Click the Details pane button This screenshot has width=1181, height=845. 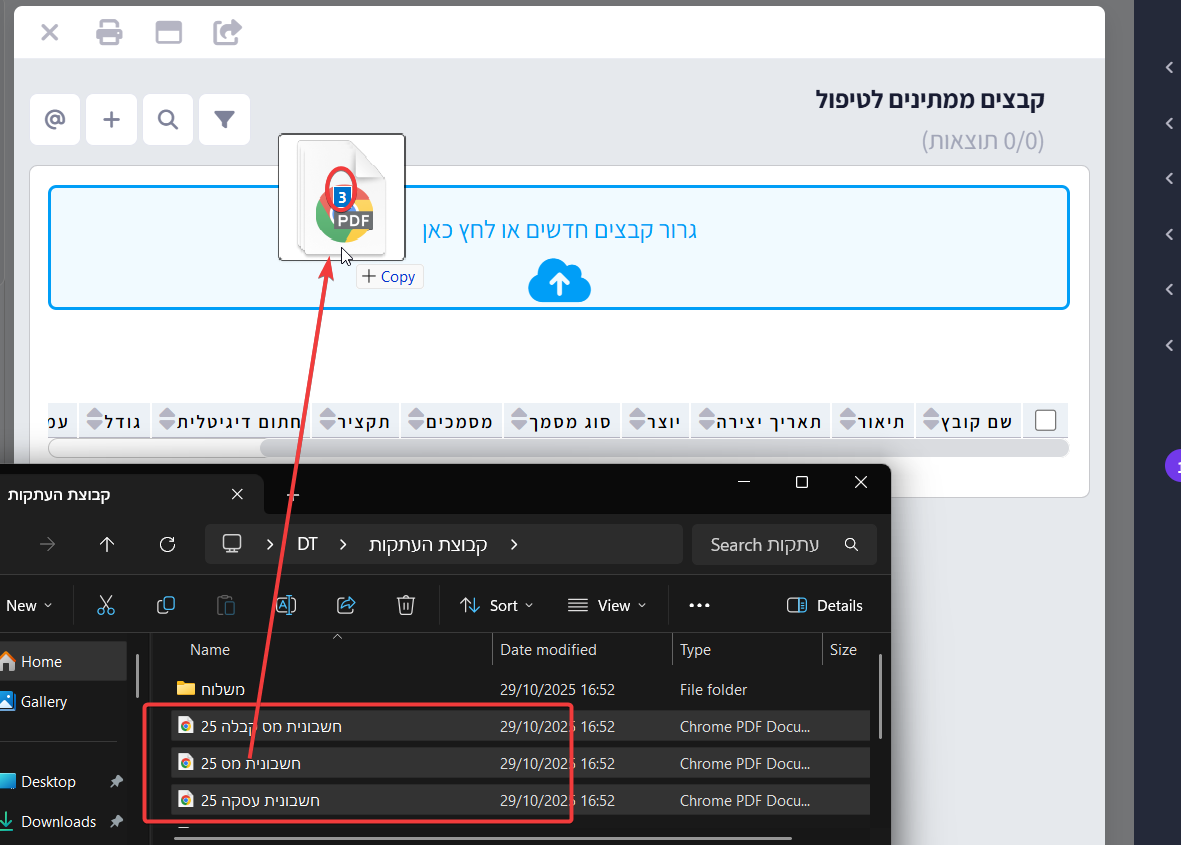[825, 605]
